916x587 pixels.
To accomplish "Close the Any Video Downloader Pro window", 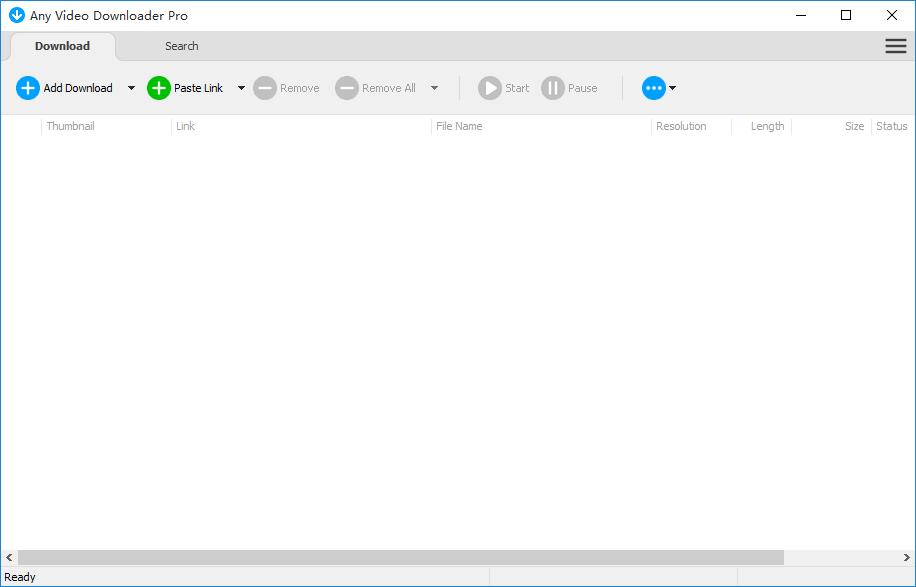I will tap(892, 15).
